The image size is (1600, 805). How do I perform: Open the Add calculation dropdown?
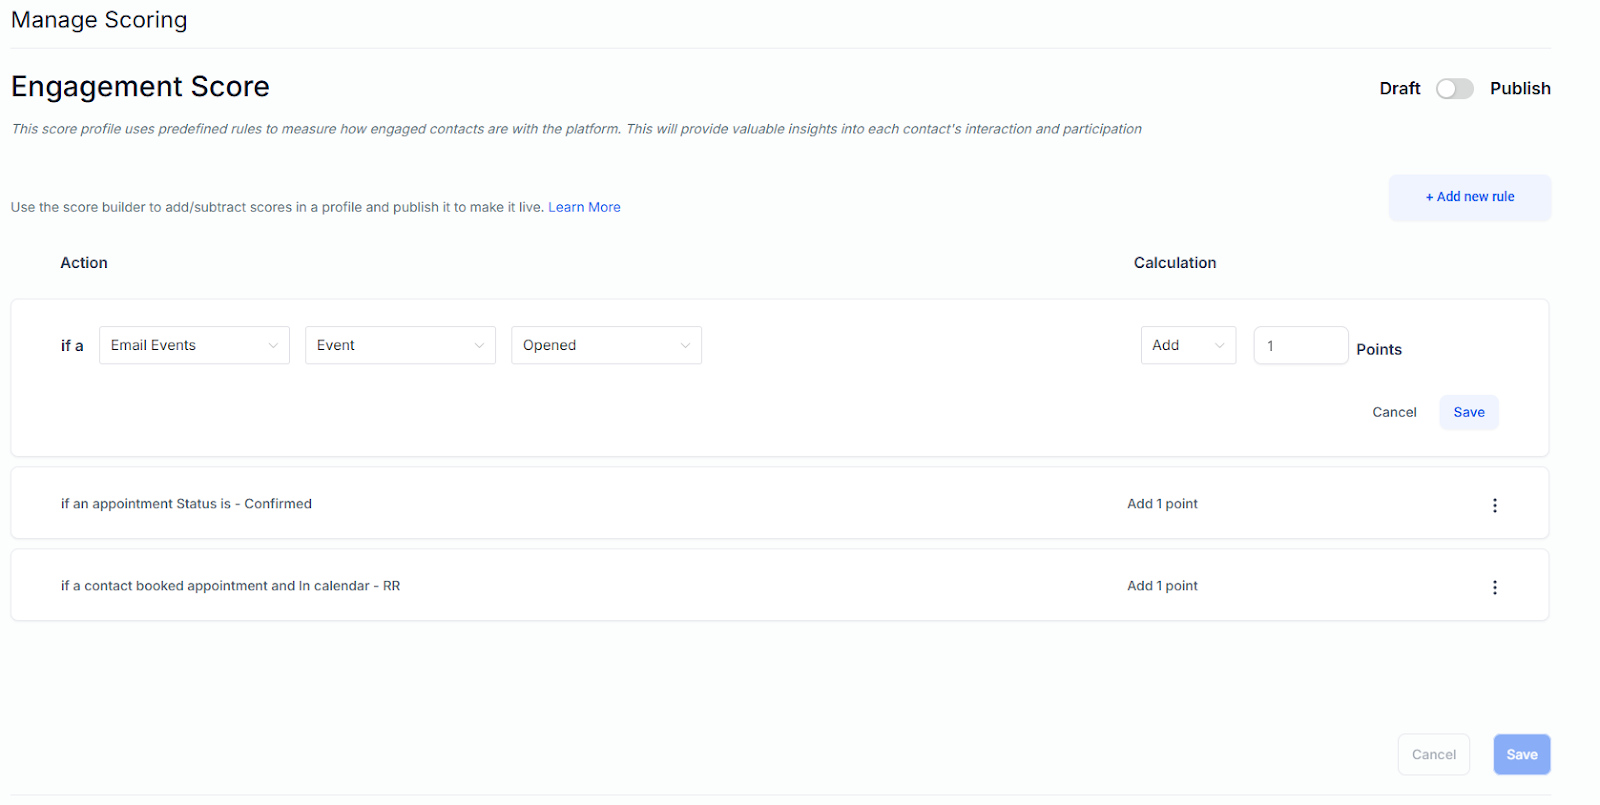[1188, 345]
